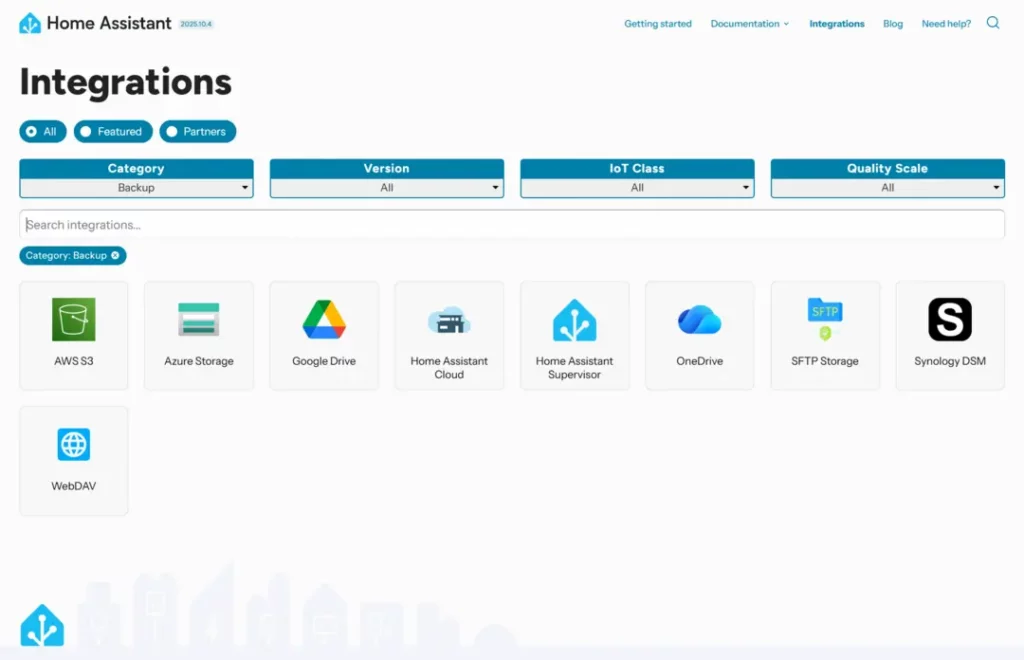Select the All radio filter
1024x660 pixels.
pos(43,131)
